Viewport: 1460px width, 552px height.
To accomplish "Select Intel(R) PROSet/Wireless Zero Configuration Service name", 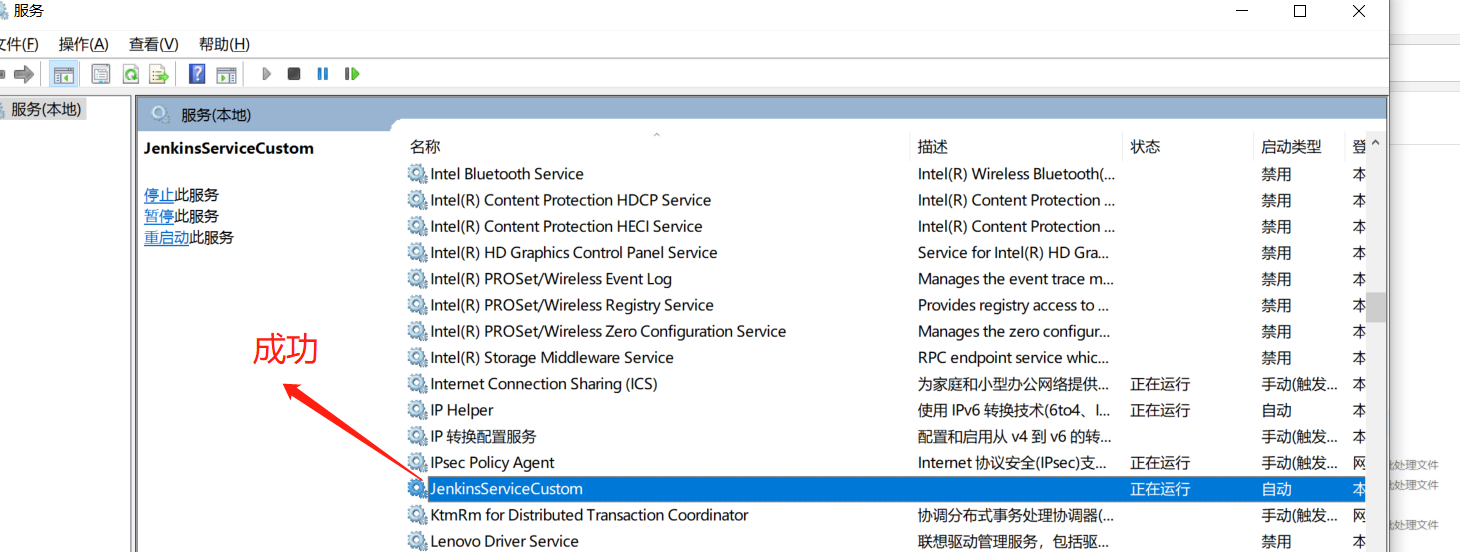I will (608, 331).
